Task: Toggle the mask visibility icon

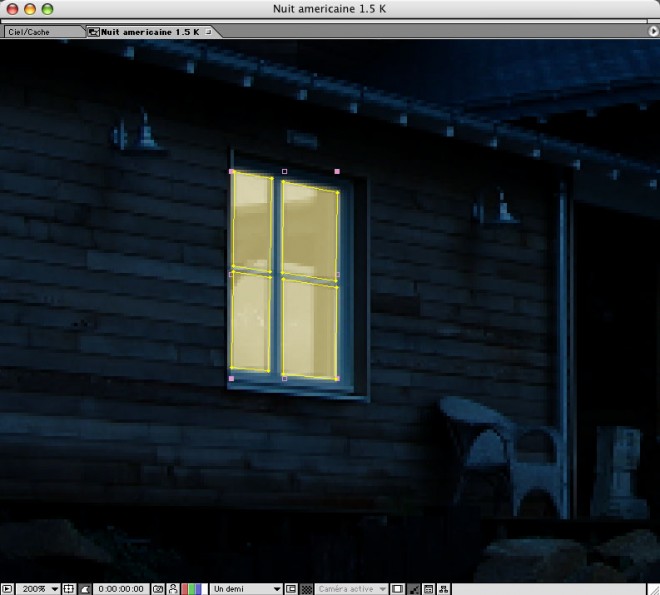Action: tap(85, 589)
